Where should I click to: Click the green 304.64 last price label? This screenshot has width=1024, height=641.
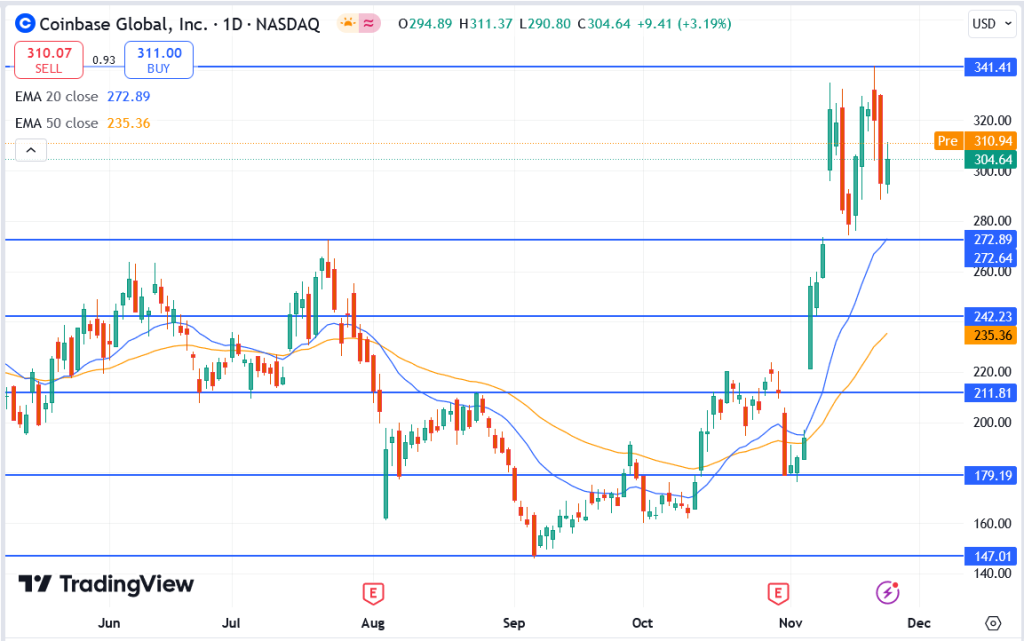(x=989, y=159)
